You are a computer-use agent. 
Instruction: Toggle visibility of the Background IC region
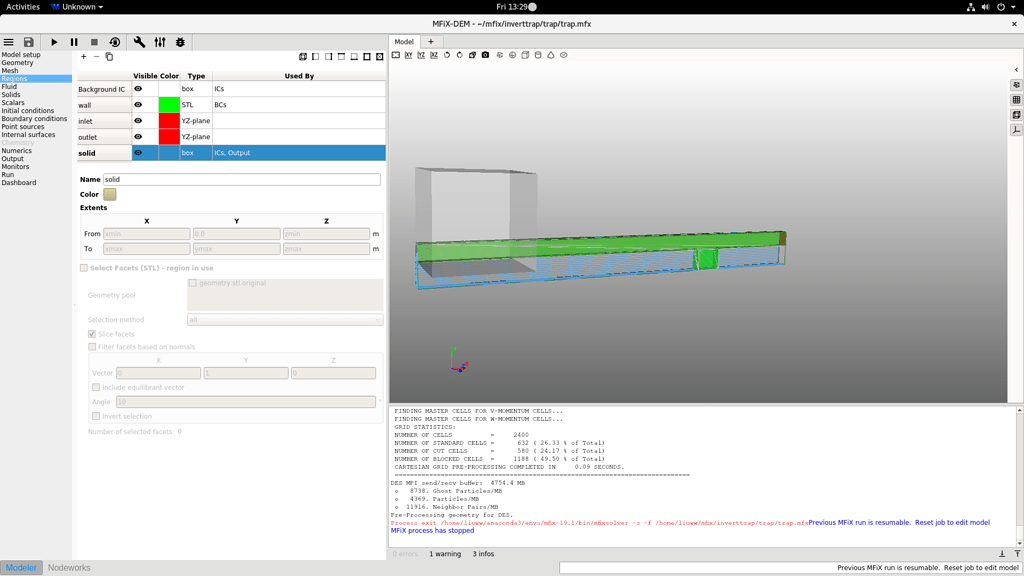point(138,89)
